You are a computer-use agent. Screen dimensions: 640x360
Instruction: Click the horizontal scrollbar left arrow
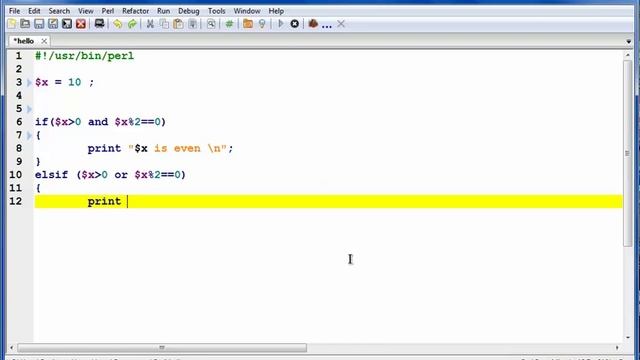[11, 348]
